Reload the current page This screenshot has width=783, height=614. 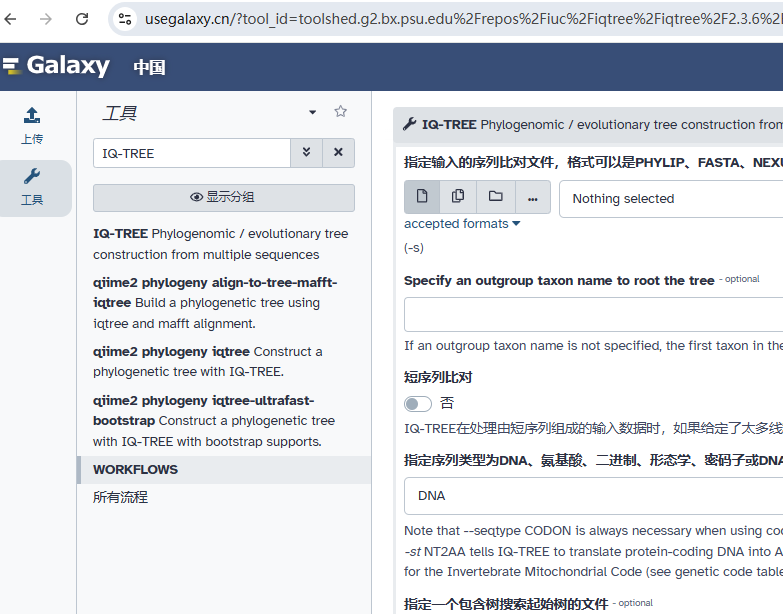pos(82,19)
